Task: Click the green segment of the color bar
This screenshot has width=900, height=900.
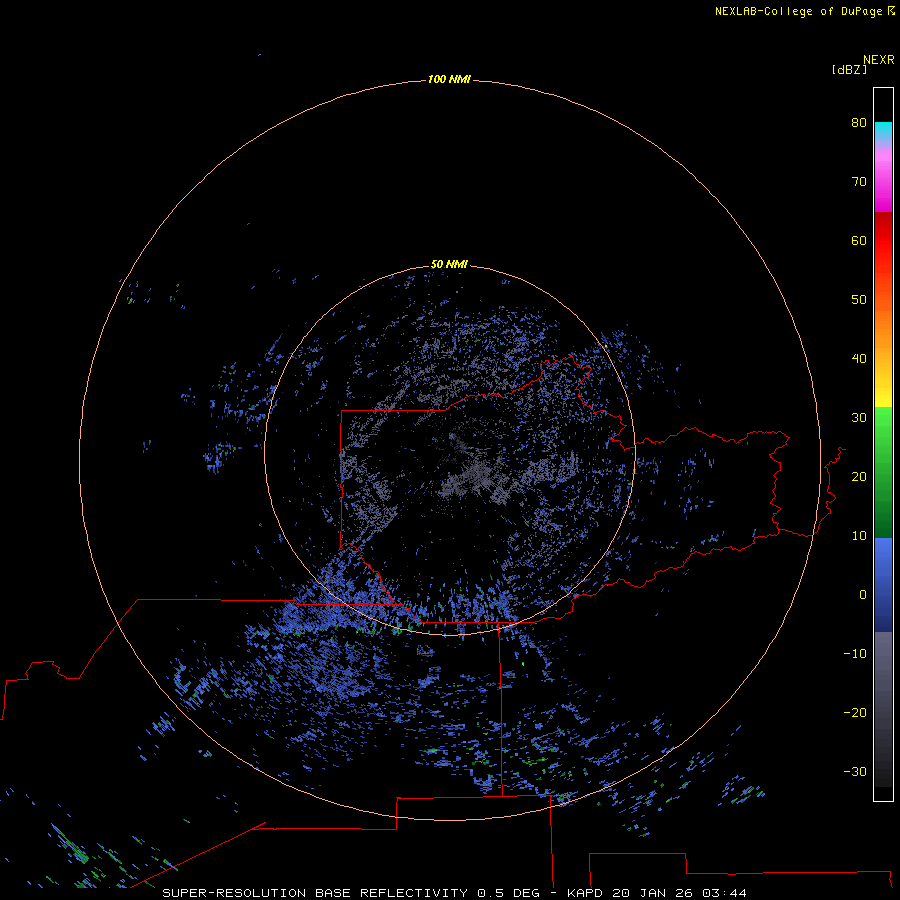Action: coord(883,472)
